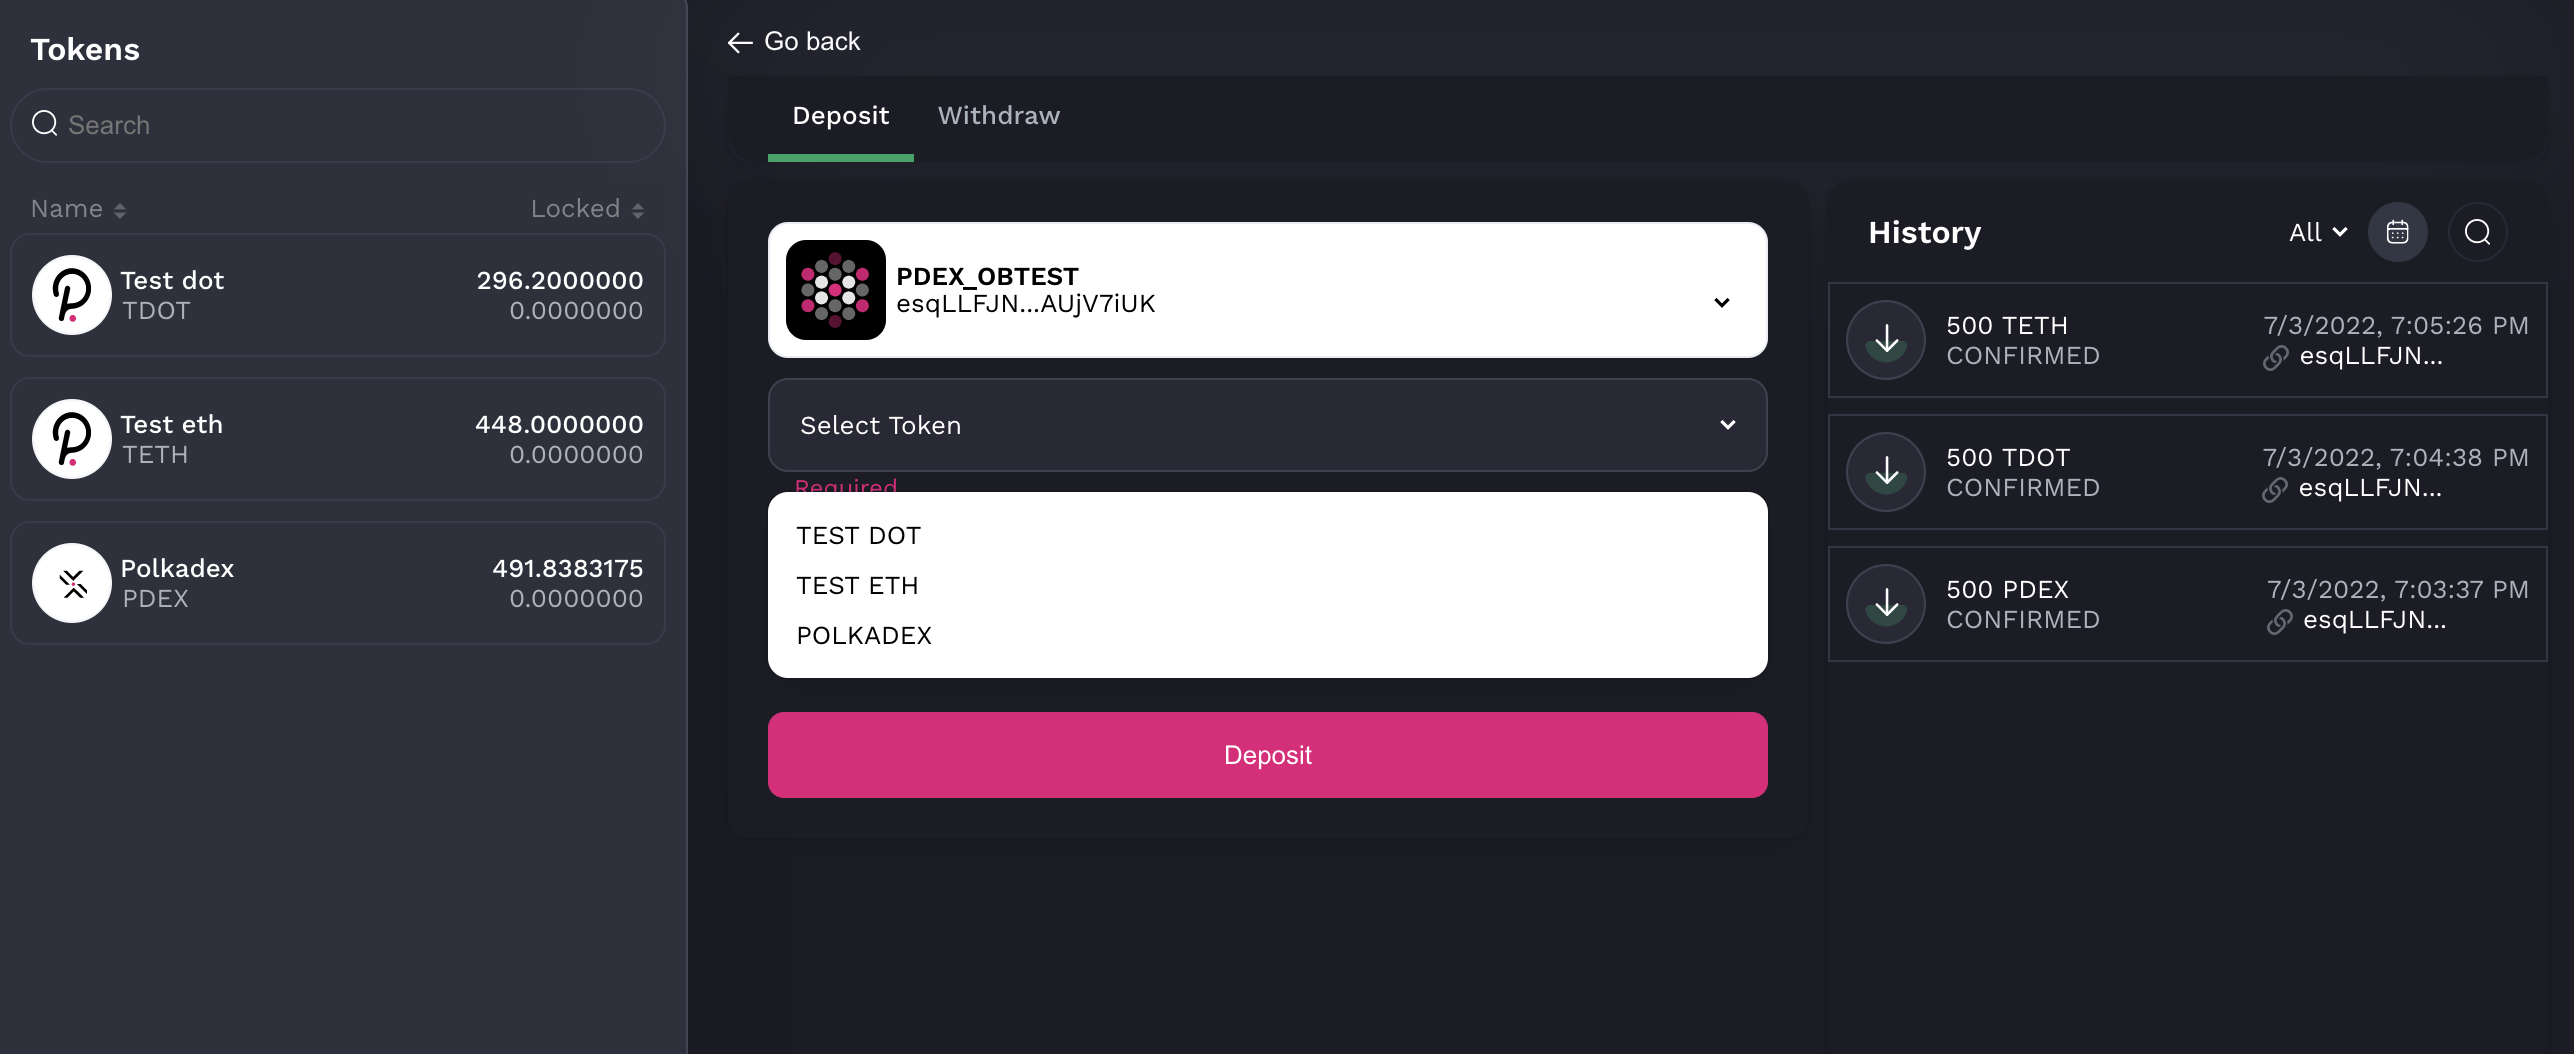Click the link icon next to 500 PDEX transaction
The width and height of the screenshot is (2574, 1054).
coord(2279,621)
